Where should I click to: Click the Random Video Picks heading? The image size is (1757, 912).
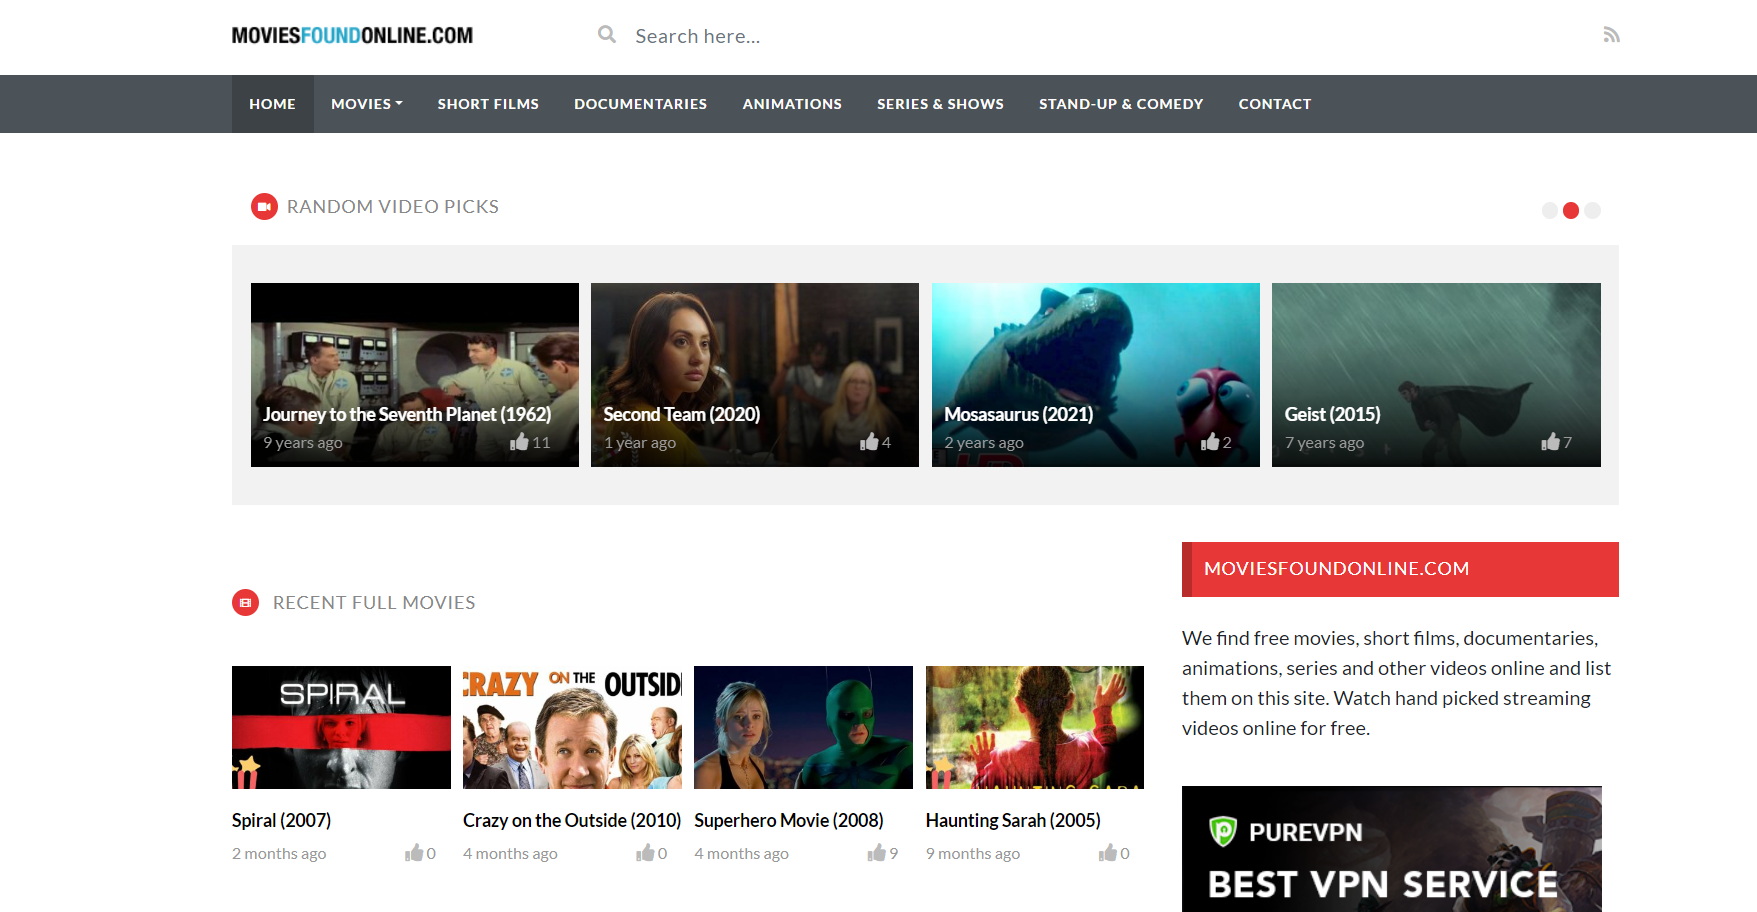393,207
